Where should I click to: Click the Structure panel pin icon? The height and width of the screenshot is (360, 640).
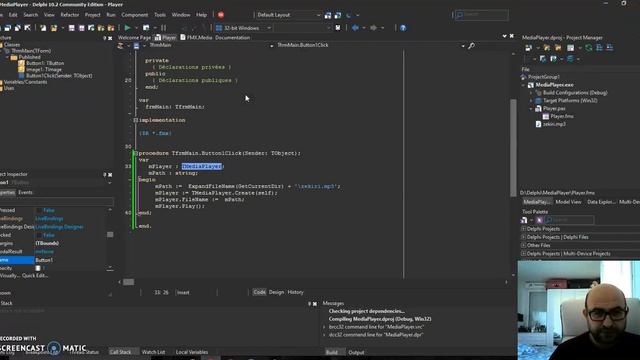coord(104,38)
